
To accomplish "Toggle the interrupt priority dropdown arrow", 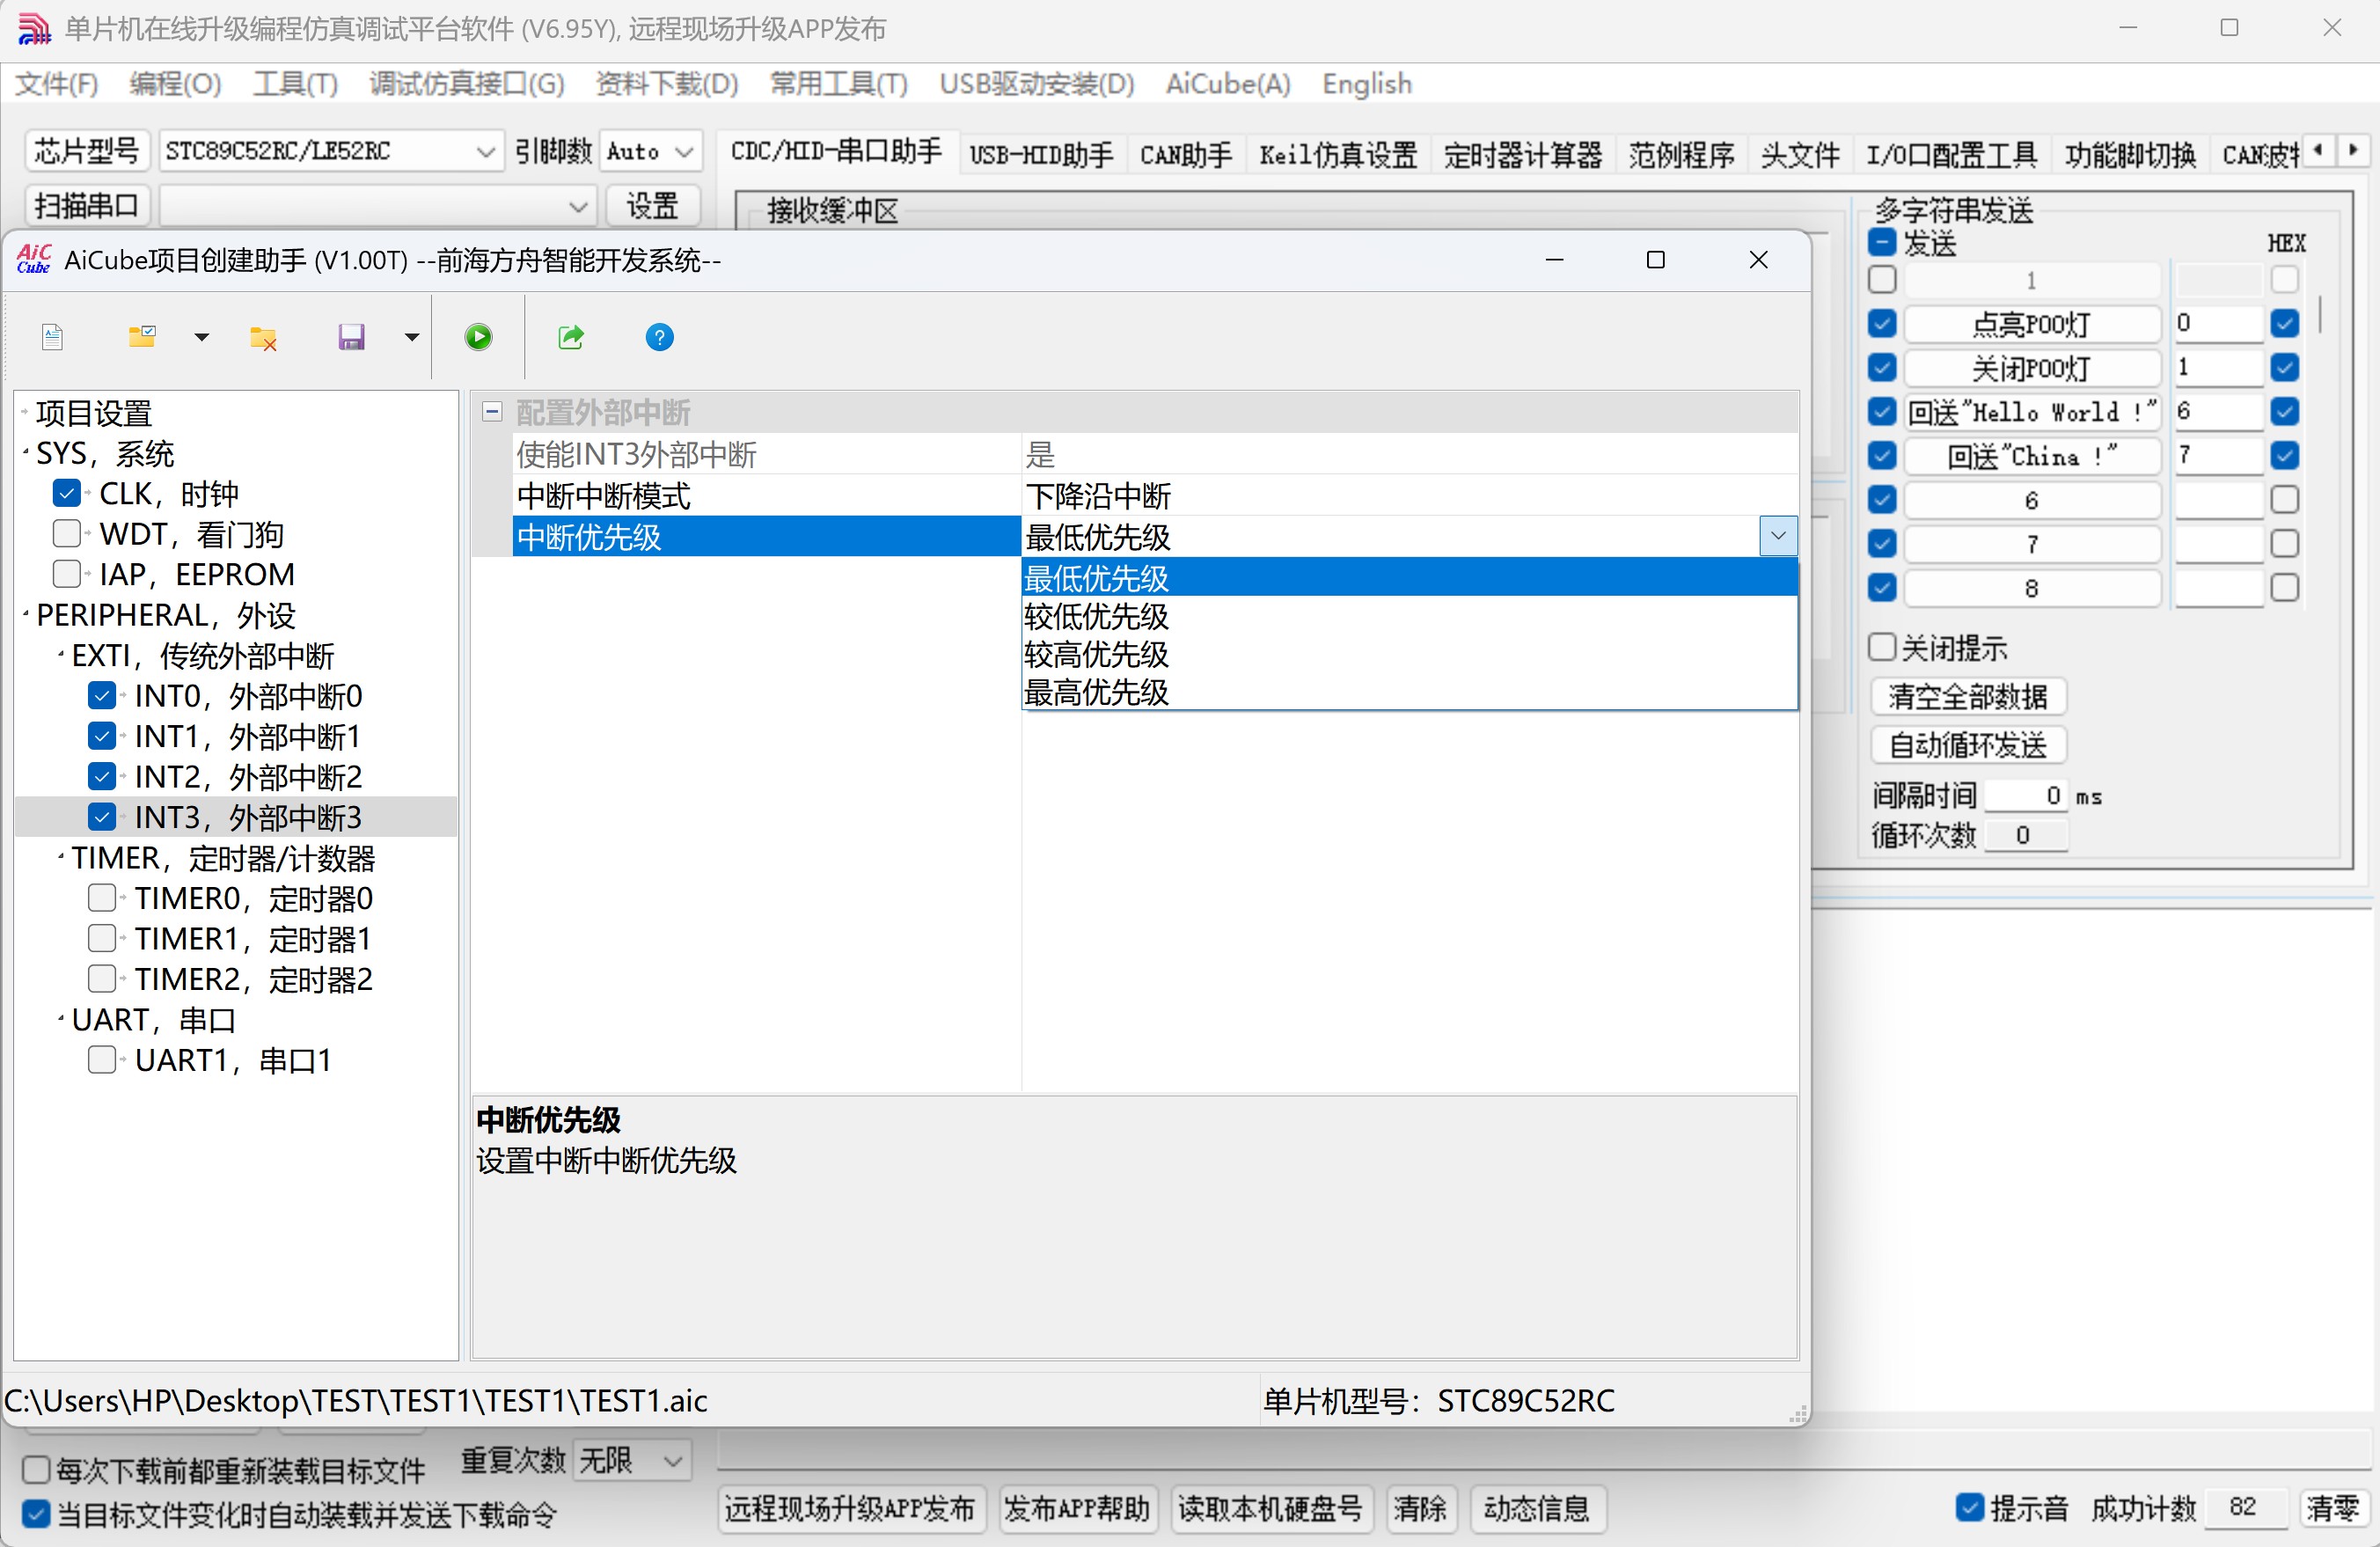I will 1778,536.
